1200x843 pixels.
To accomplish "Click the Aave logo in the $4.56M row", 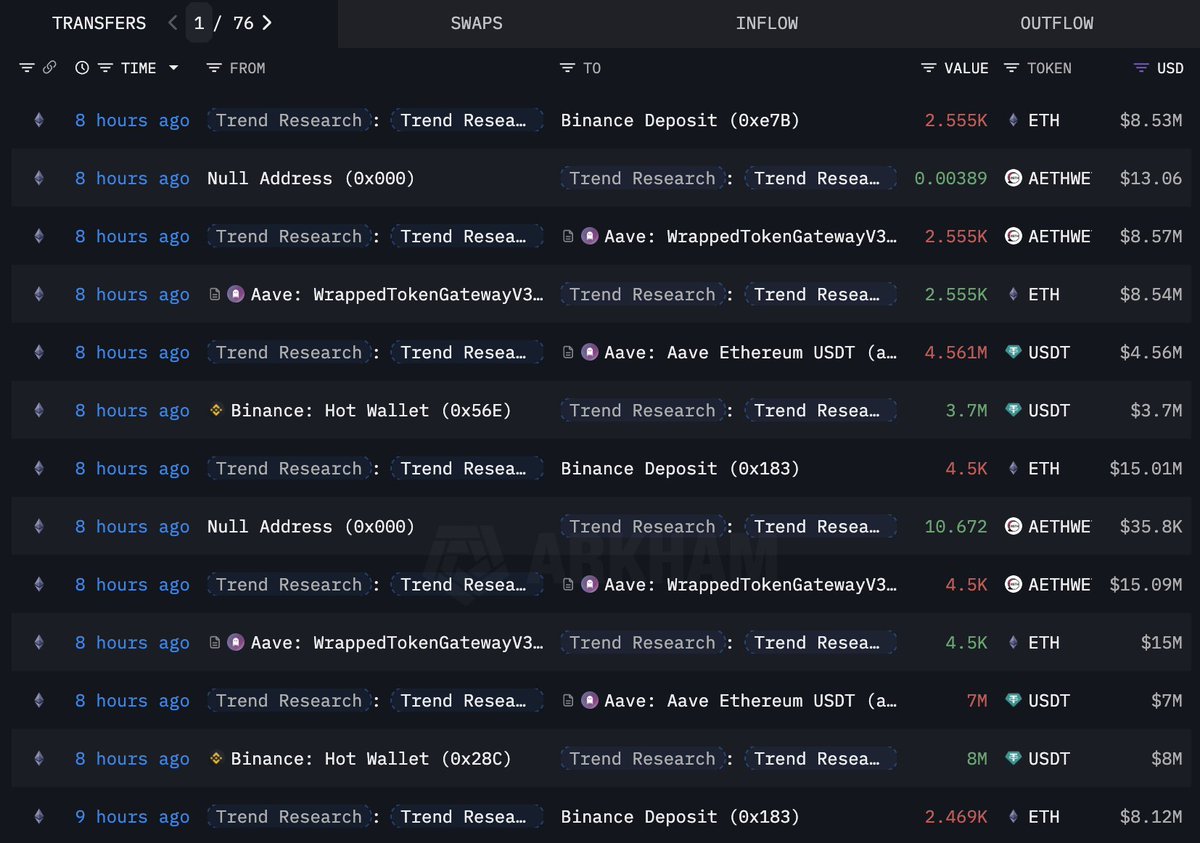I will pos(590,352).
